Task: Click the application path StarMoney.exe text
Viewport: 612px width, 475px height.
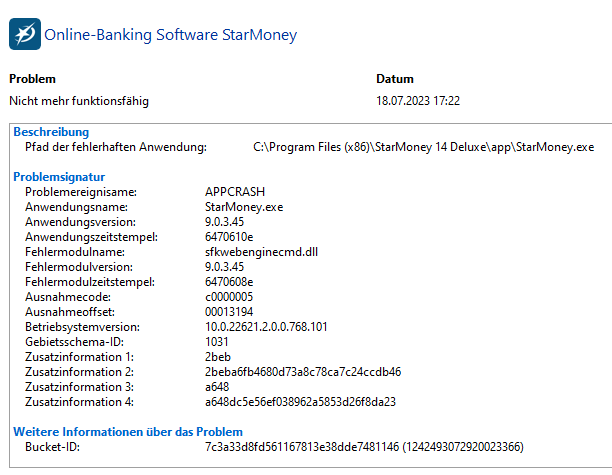Action: [423, 147]
